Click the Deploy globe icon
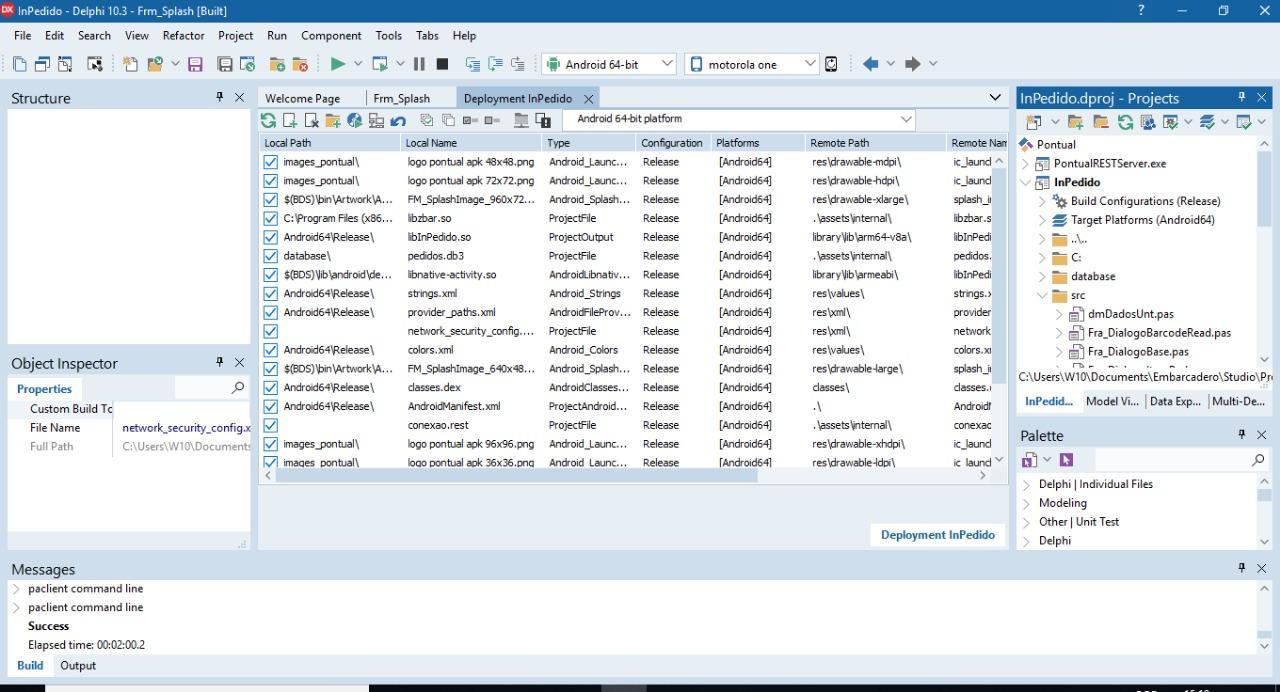The image size is (1280, 692). point(354,120)
